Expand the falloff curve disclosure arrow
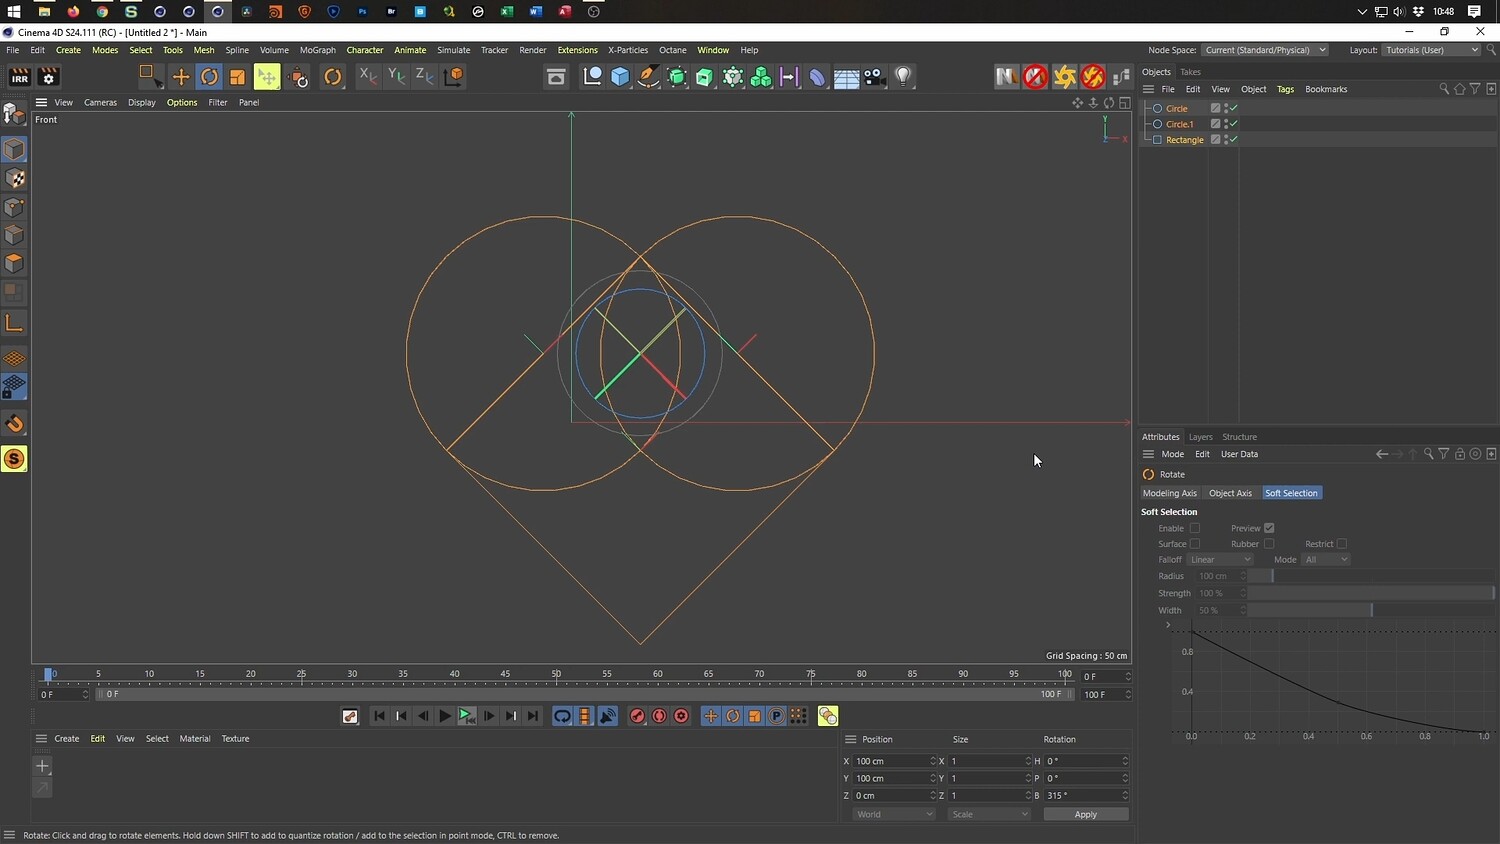Viewport: 1500px width, 844px height. click(x=1168, y=625)
